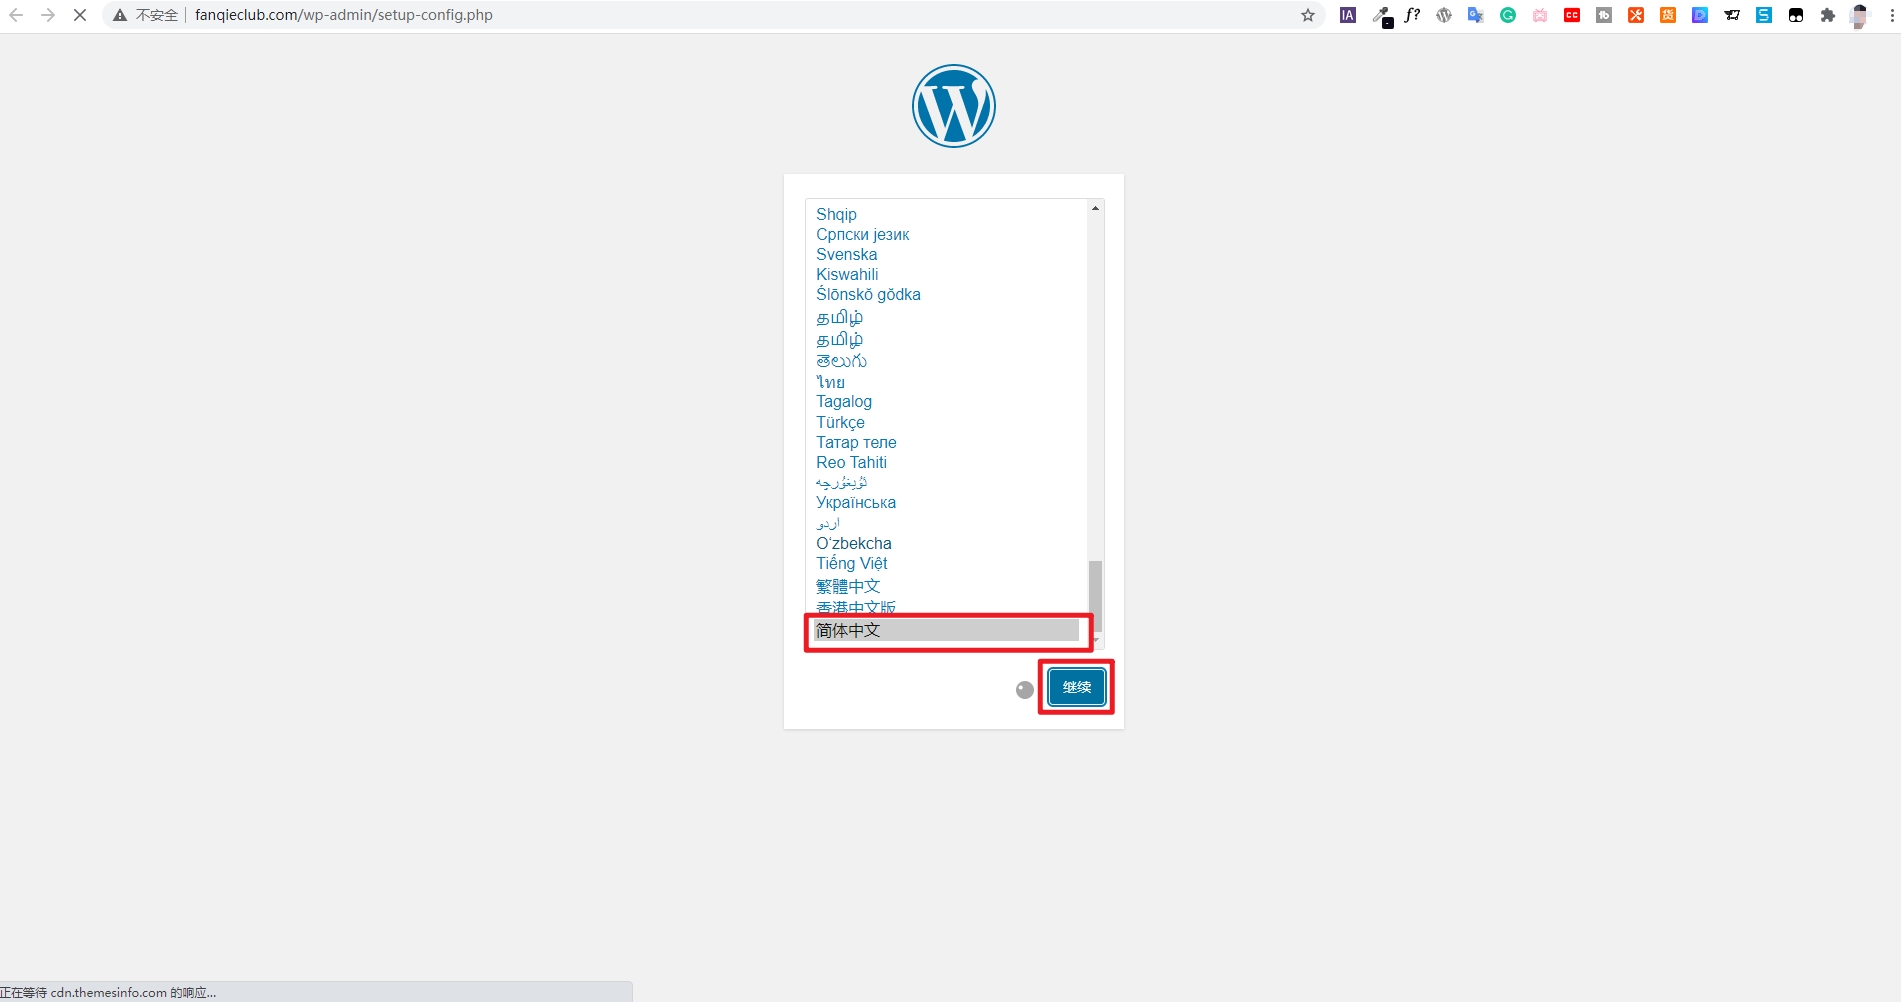Image resolution: width=1901 pixels, height=1002 pixels.
Task: Open the browser profile avatar
Action: point(1860,16)
